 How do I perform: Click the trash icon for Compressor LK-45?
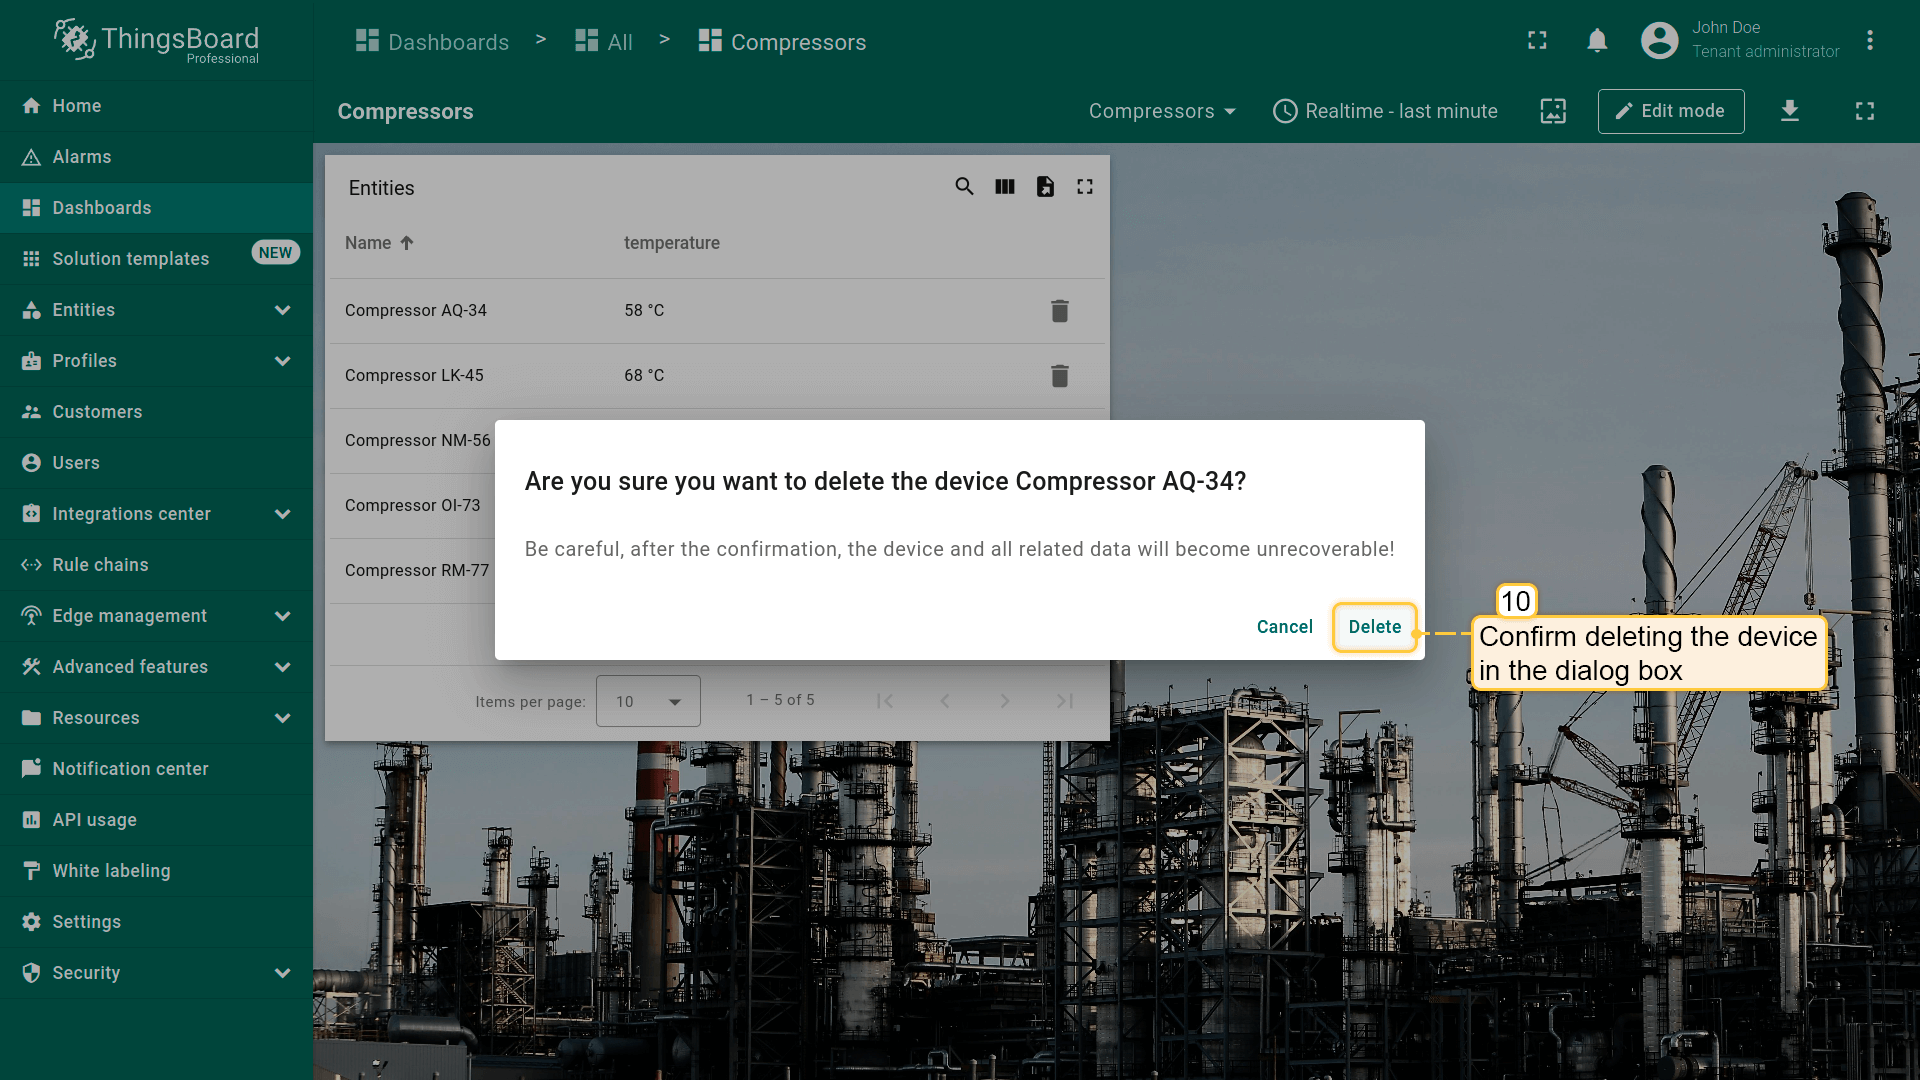click(1060, 376)
